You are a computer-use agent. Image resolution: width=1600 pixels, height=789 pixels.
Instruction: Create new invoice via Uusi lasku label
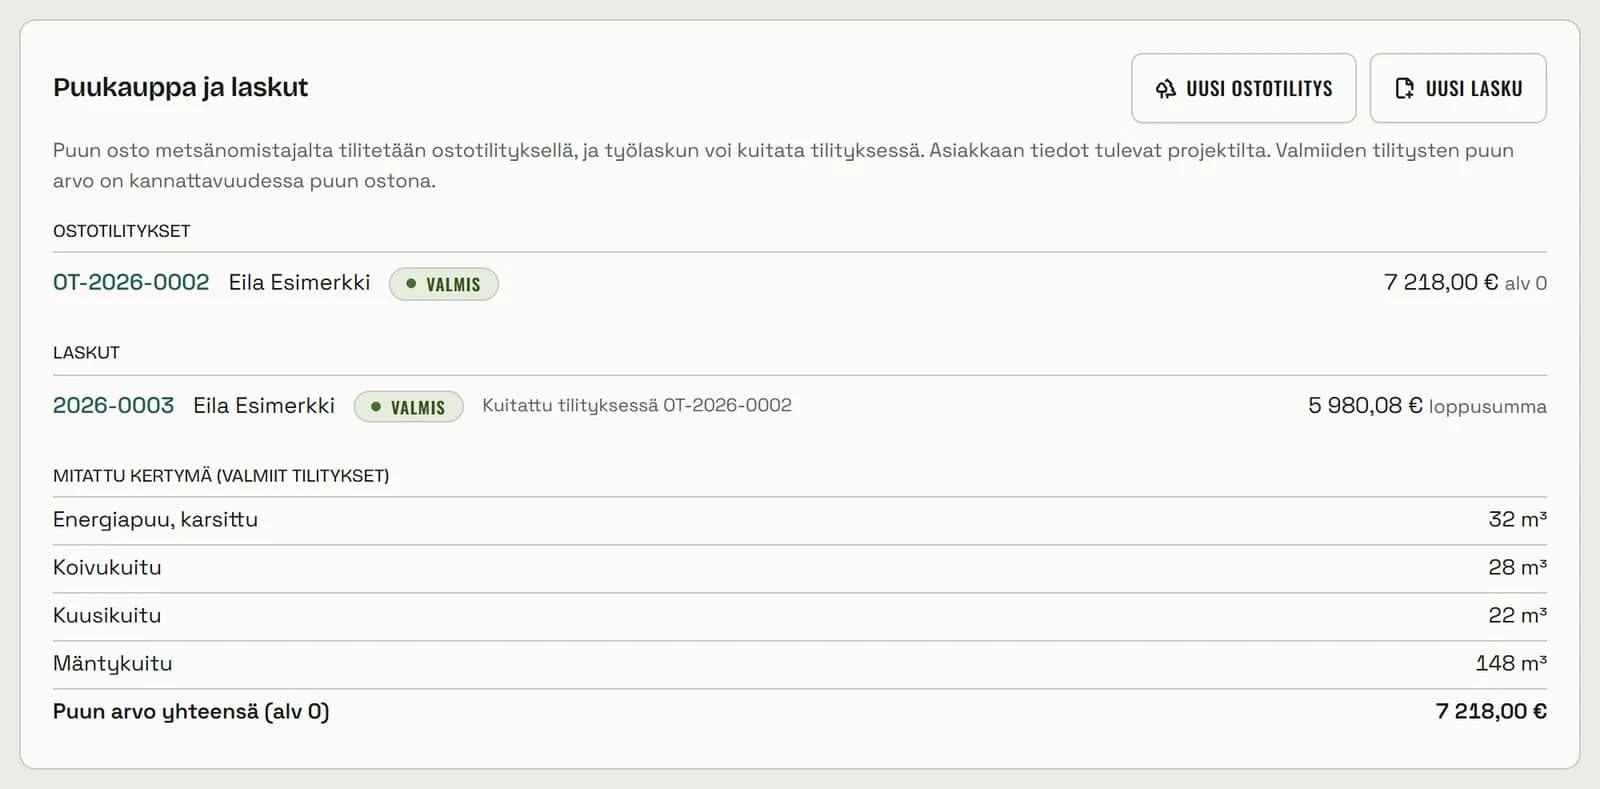click(x=1474, y=89)
